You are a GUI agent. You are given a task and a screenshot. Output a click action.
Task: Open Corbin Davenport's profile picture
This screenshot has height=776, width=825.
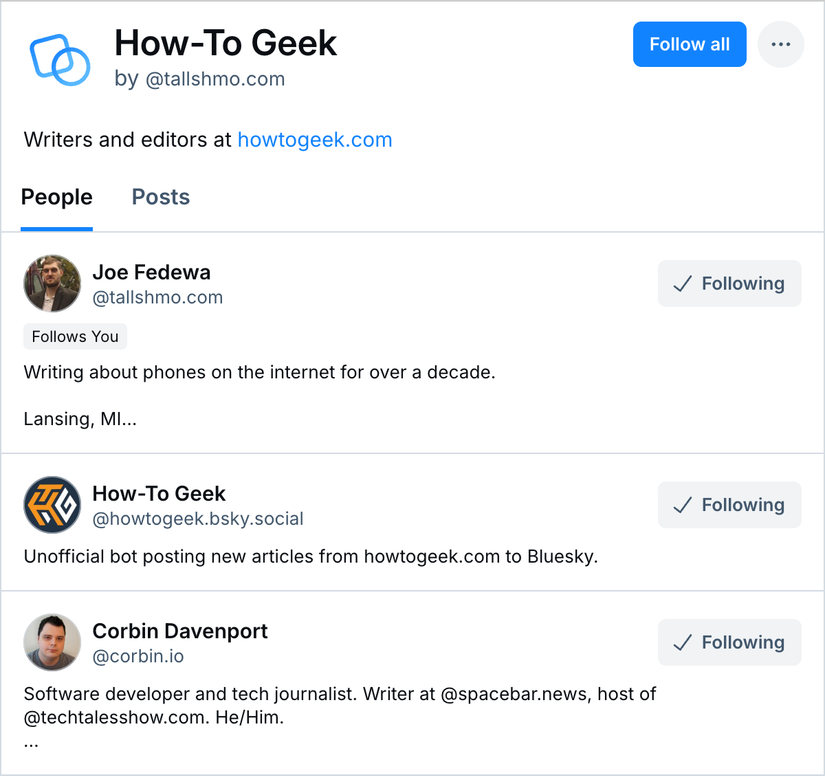coord(52,642)
